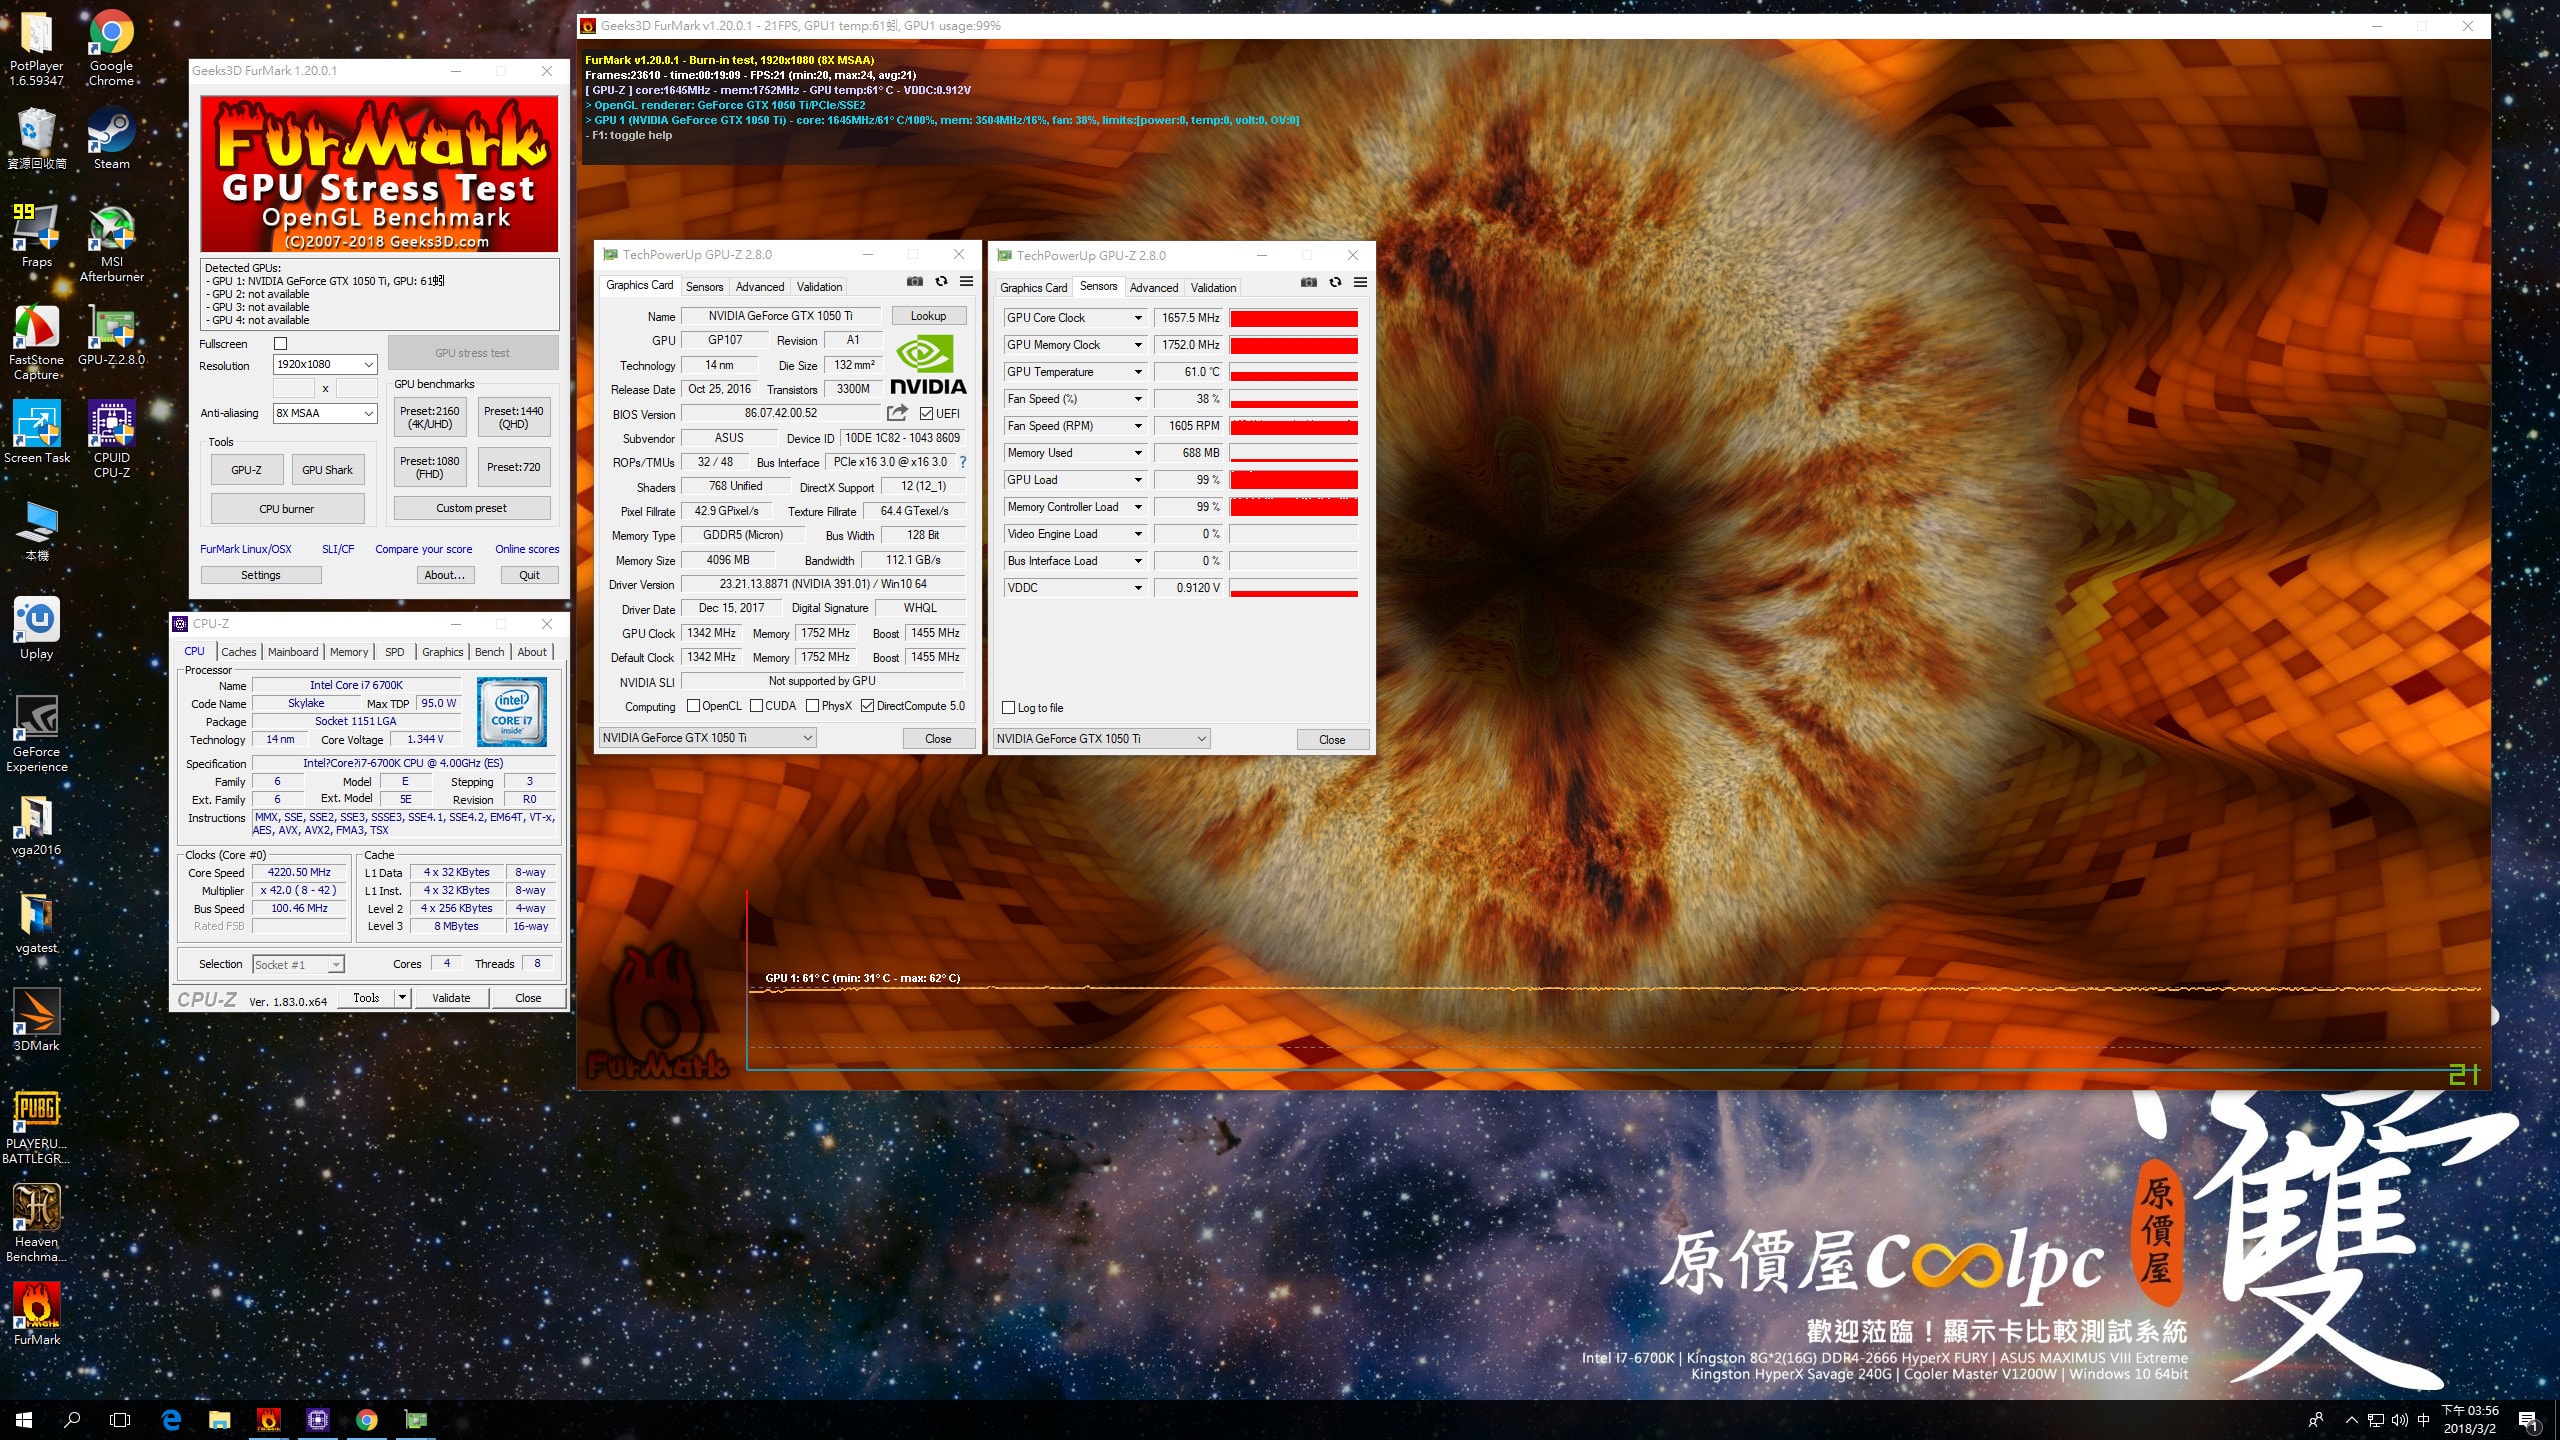This screenshot has height=1440, width=2560.
Task: Switch to Mainboard tab in CPU-Z
Action: (x=293, y=652)
